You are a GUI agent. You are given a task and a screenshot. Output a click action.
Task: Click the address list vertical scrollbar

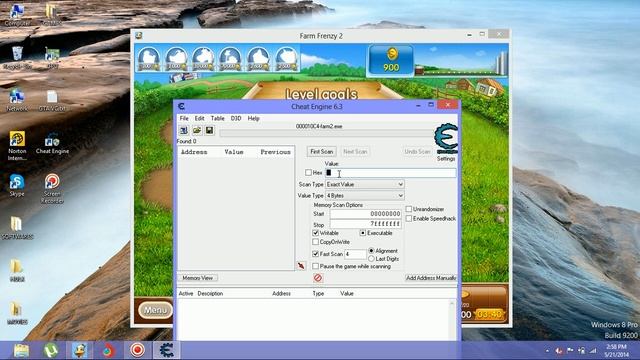(452, 320)
